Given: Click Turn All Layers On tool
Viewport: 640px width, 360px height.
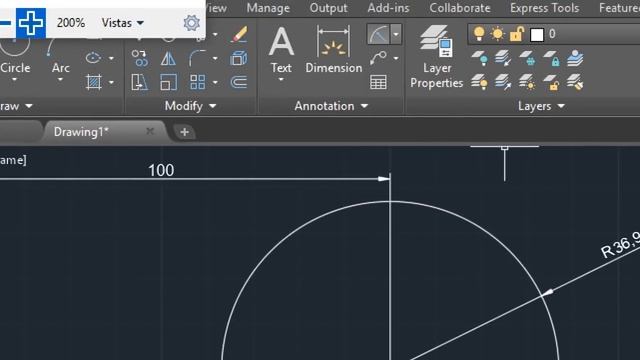Looking at the screenshot, I should pos(479,82).
